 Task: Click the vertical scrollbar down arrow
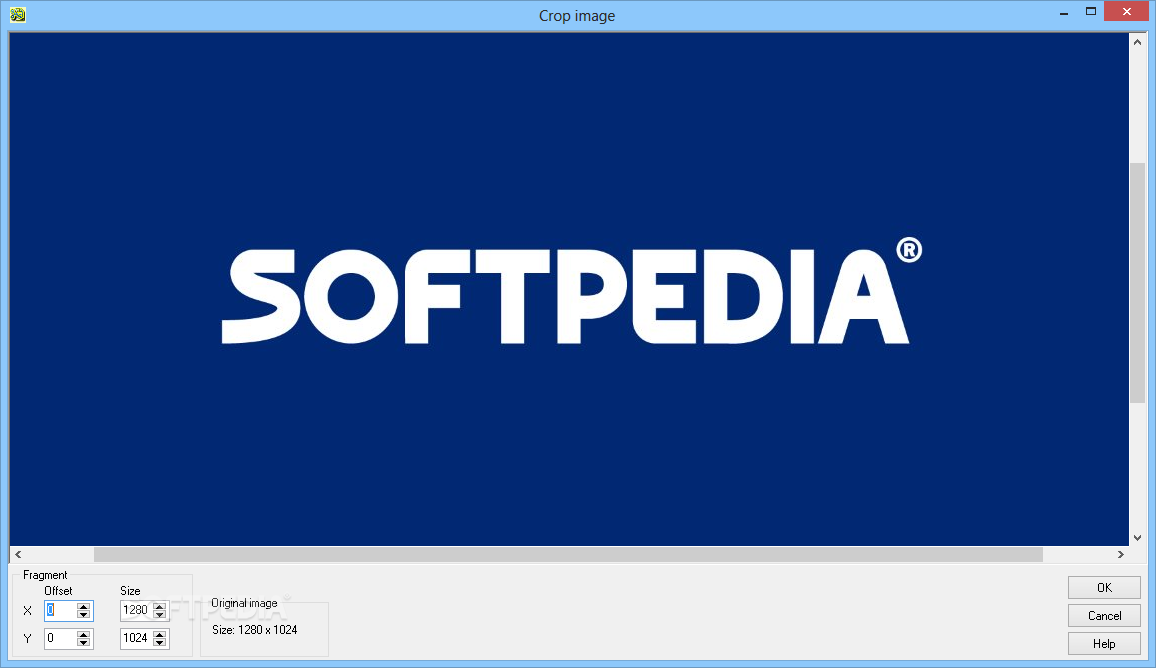[1138, 537]
